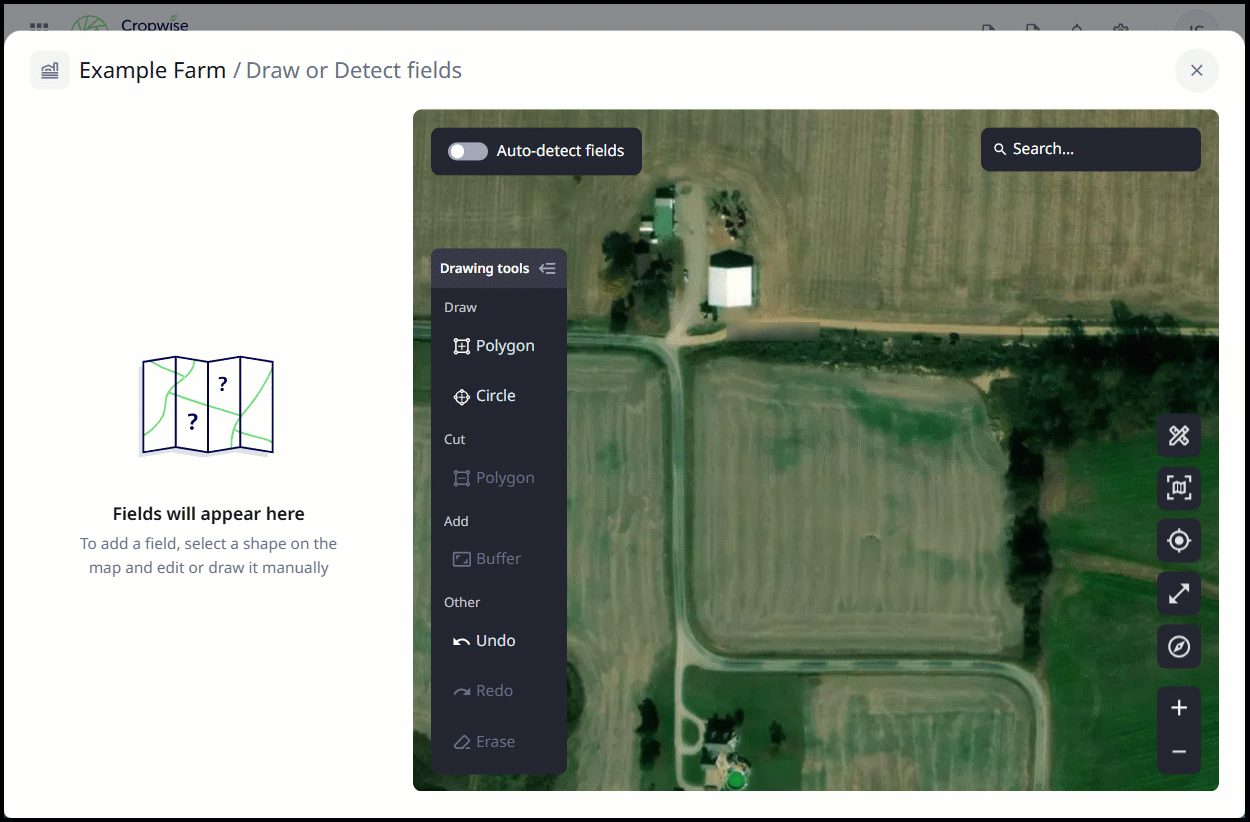Zoom out of the map
The width and height of the screenshot is (1250, 822).
[x=1179, y=752]
